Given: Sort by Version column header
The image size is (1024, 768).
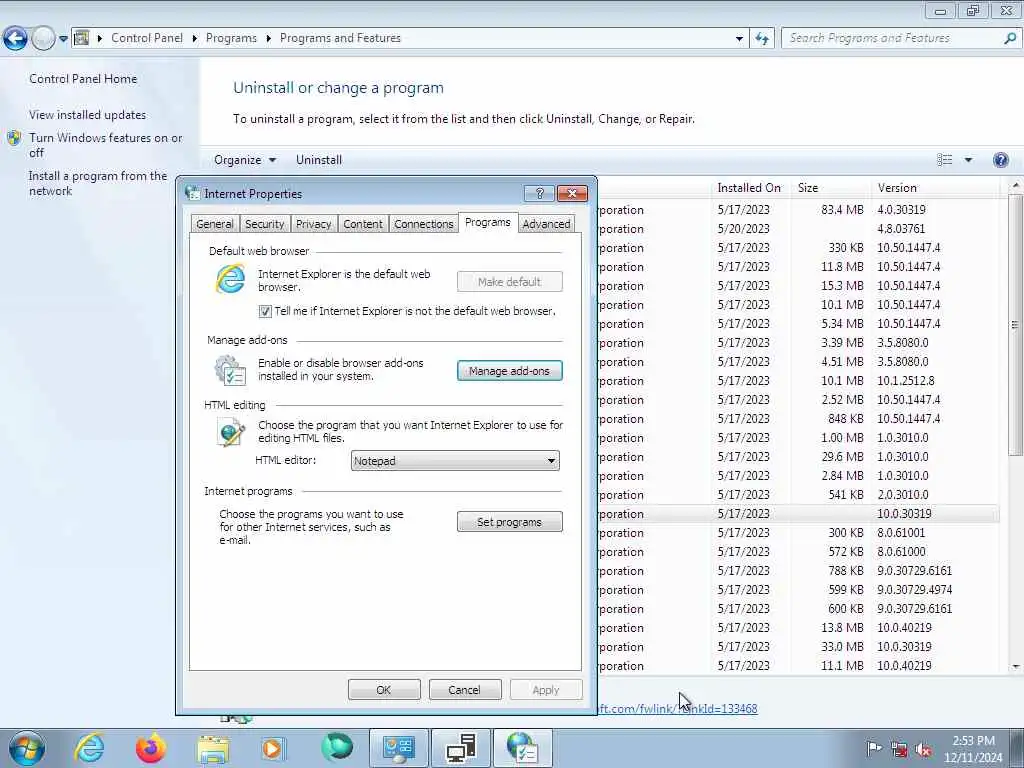Looking at the screenshot, I should tap(935, 188).
